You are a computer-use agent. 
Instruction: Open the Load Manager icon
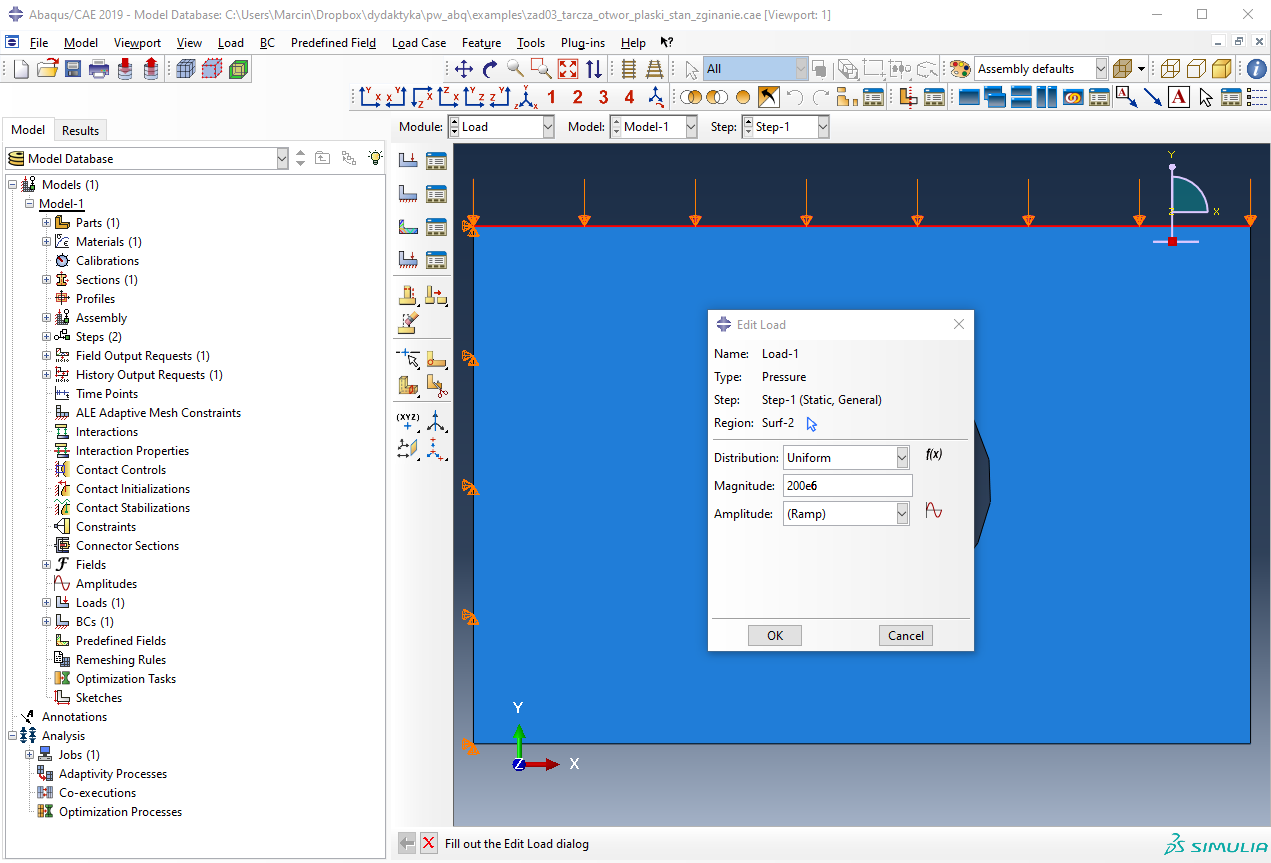coord(436,160)
